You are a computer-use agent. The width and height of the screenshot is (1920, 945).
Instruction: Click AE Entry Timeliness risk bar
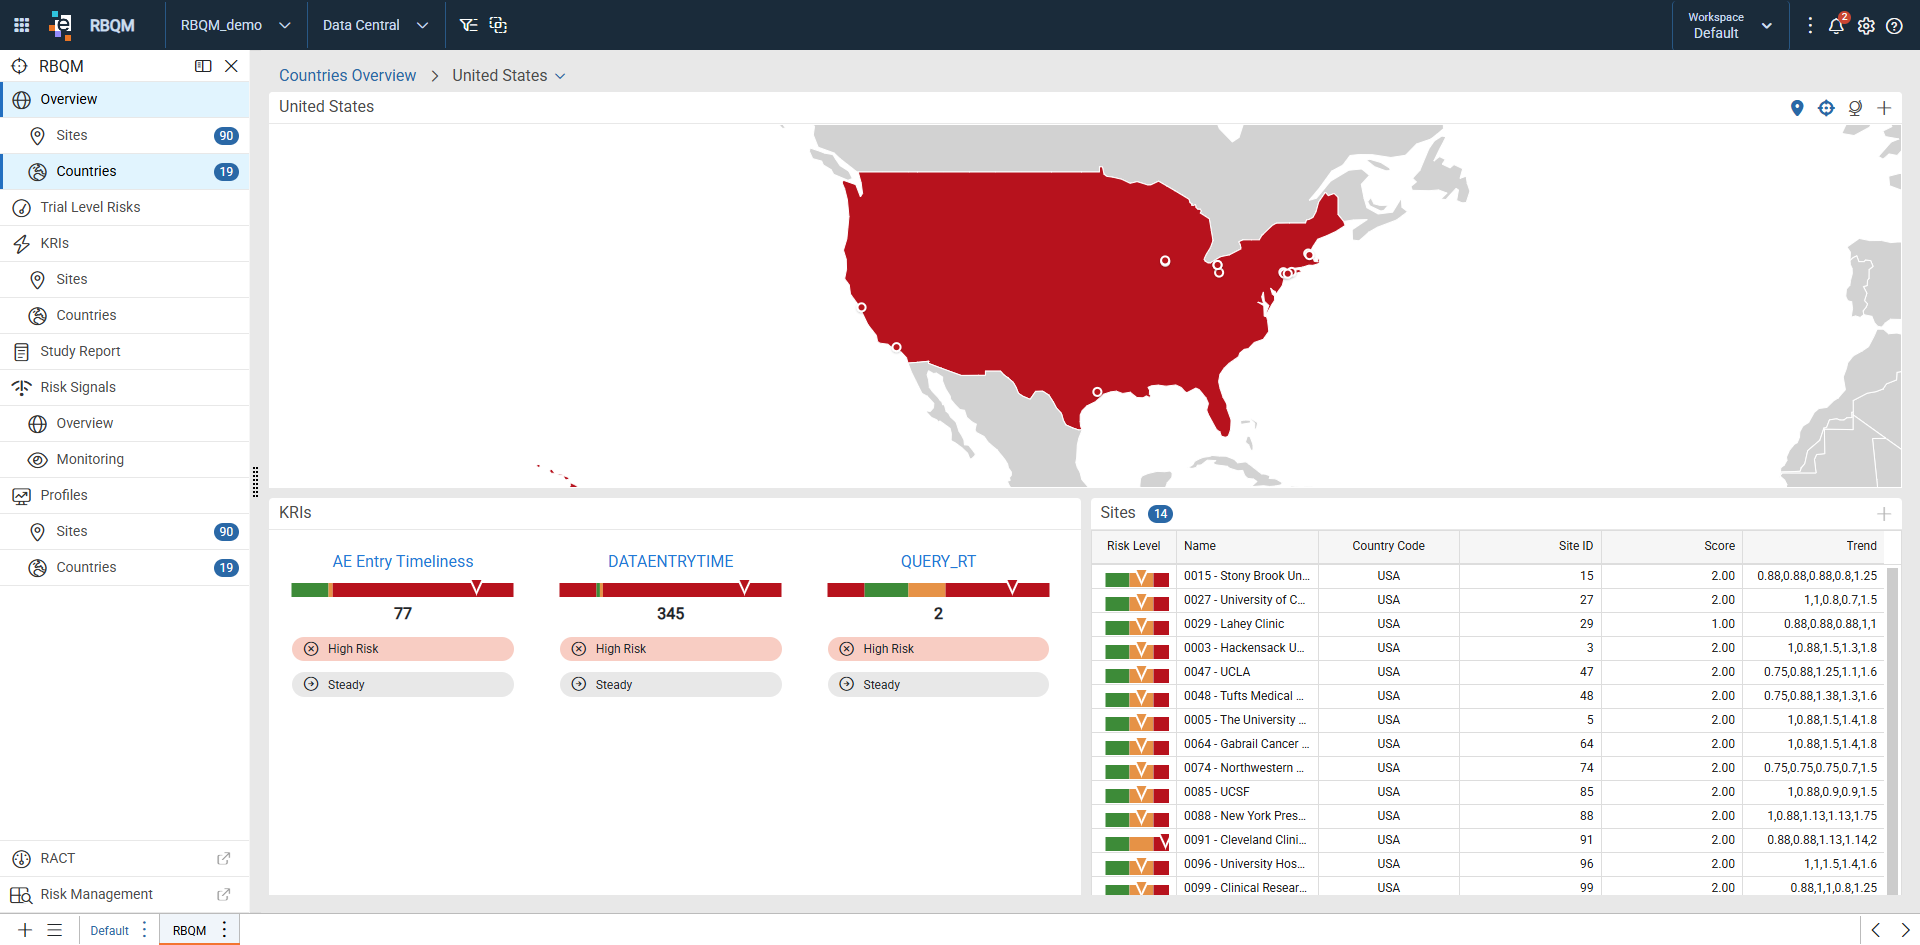(x=403, y=590)
